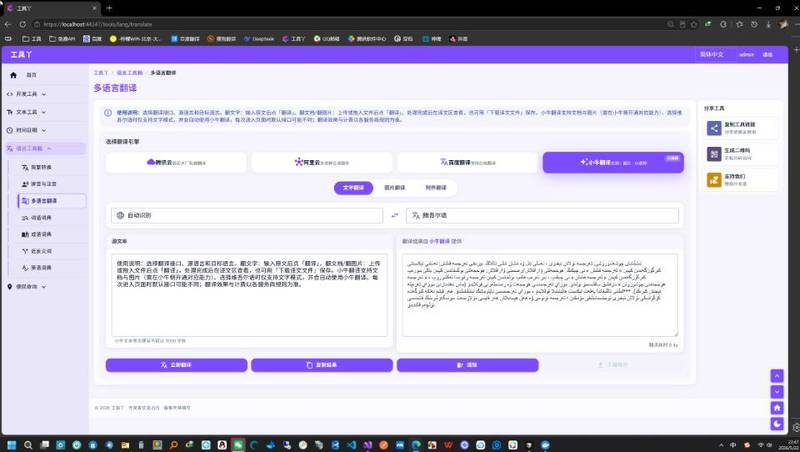Click the 立即翻译 translate button

[177, 365]
